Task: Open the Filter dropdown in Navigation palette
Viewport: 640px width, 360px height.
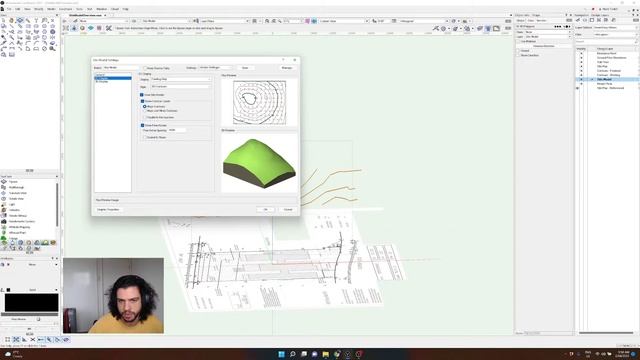Action: click(615, 35)
